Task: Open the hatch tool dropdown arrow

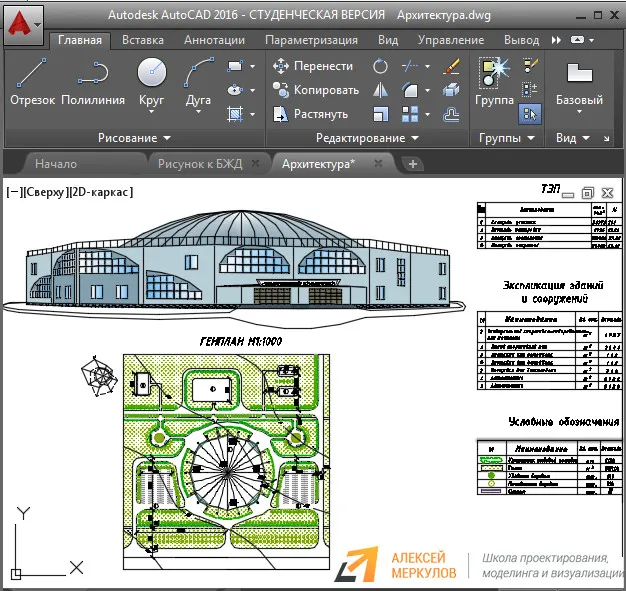Action: point(252,114)
